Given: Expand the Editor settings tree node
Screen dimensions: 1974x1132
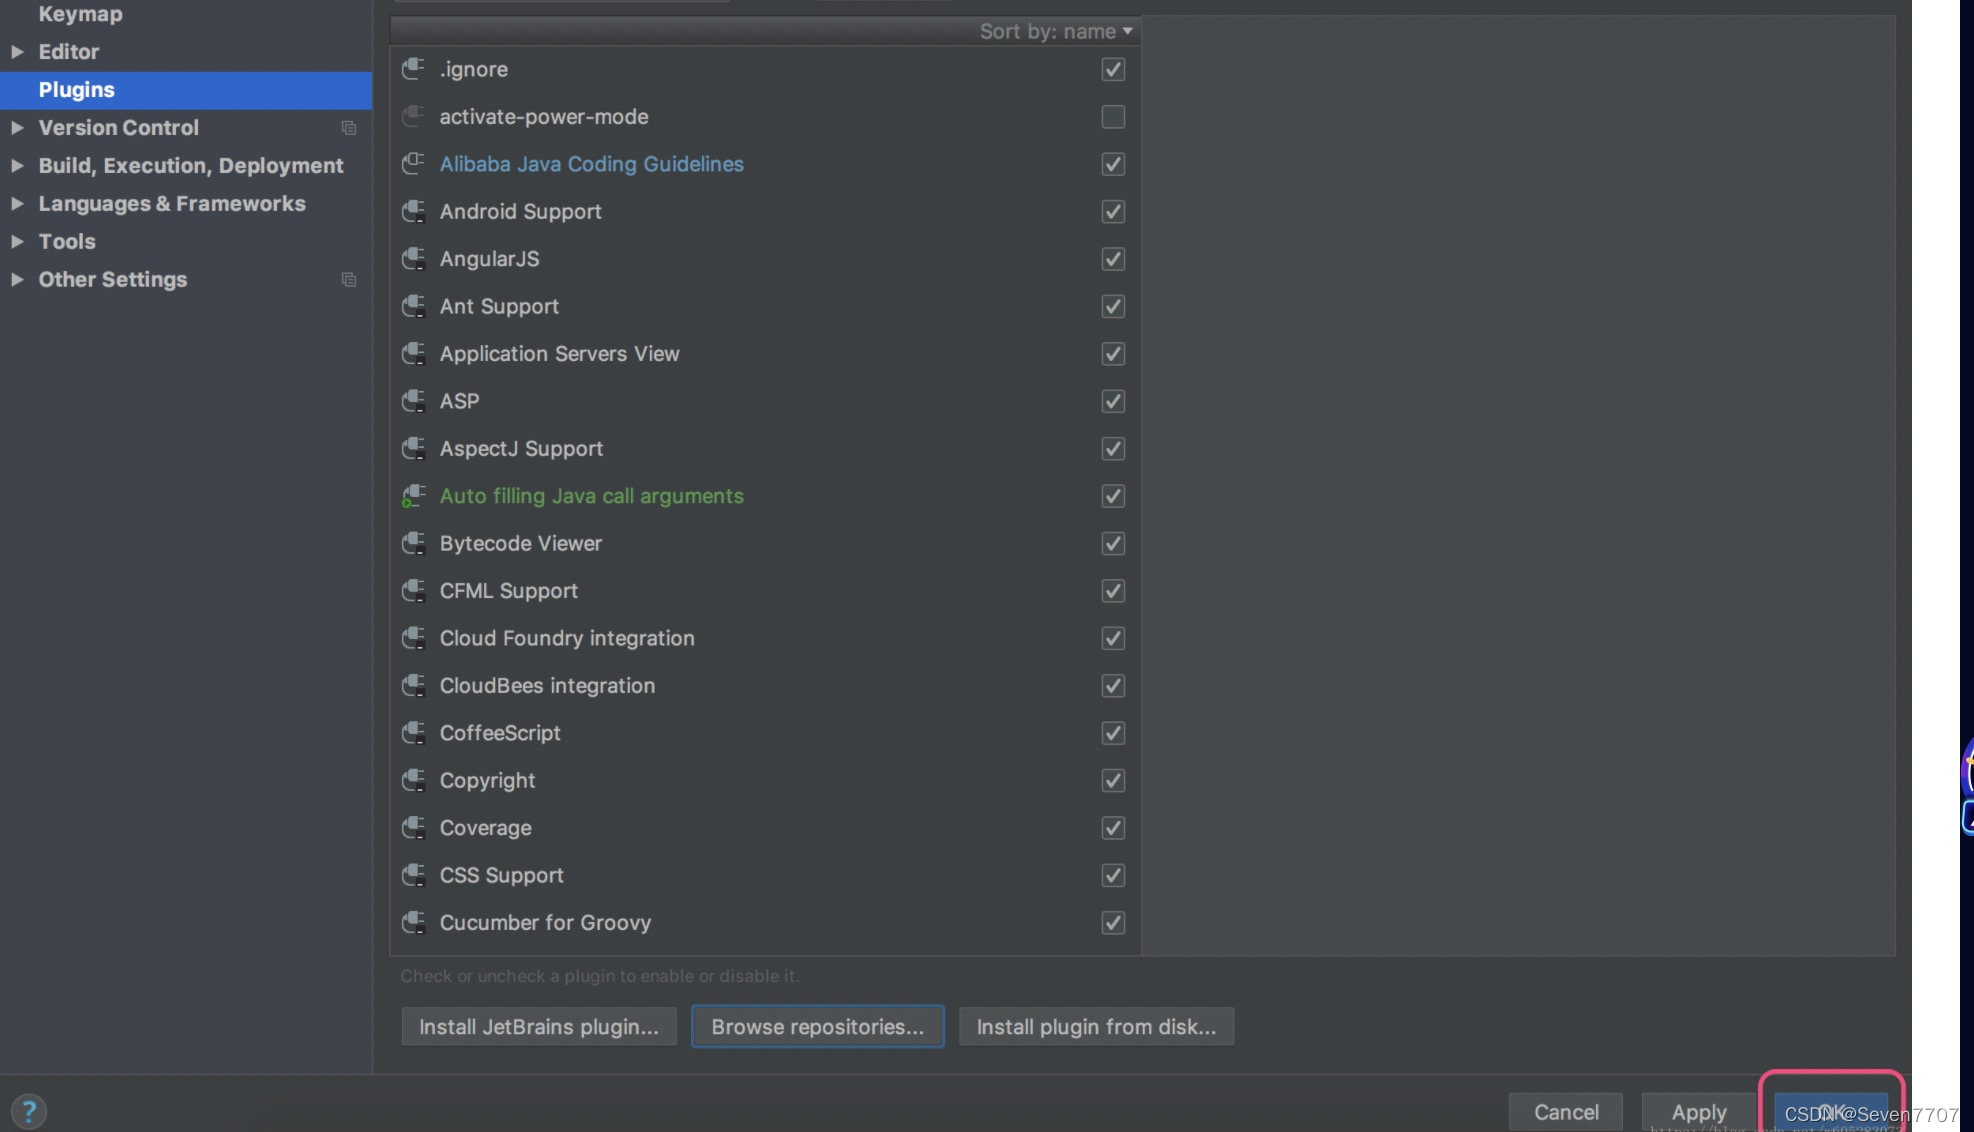Looking at the screenshot, I should (x=17, y=52).
